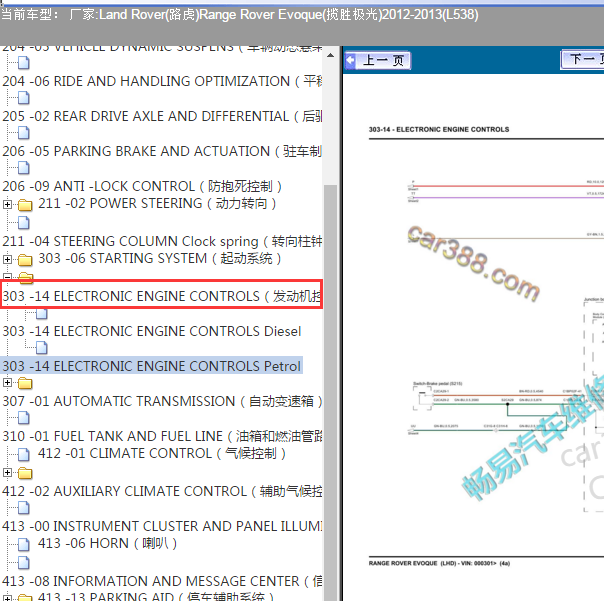Open 211-04 STEERING COLUMN Clock spring

tap(162, 242)
